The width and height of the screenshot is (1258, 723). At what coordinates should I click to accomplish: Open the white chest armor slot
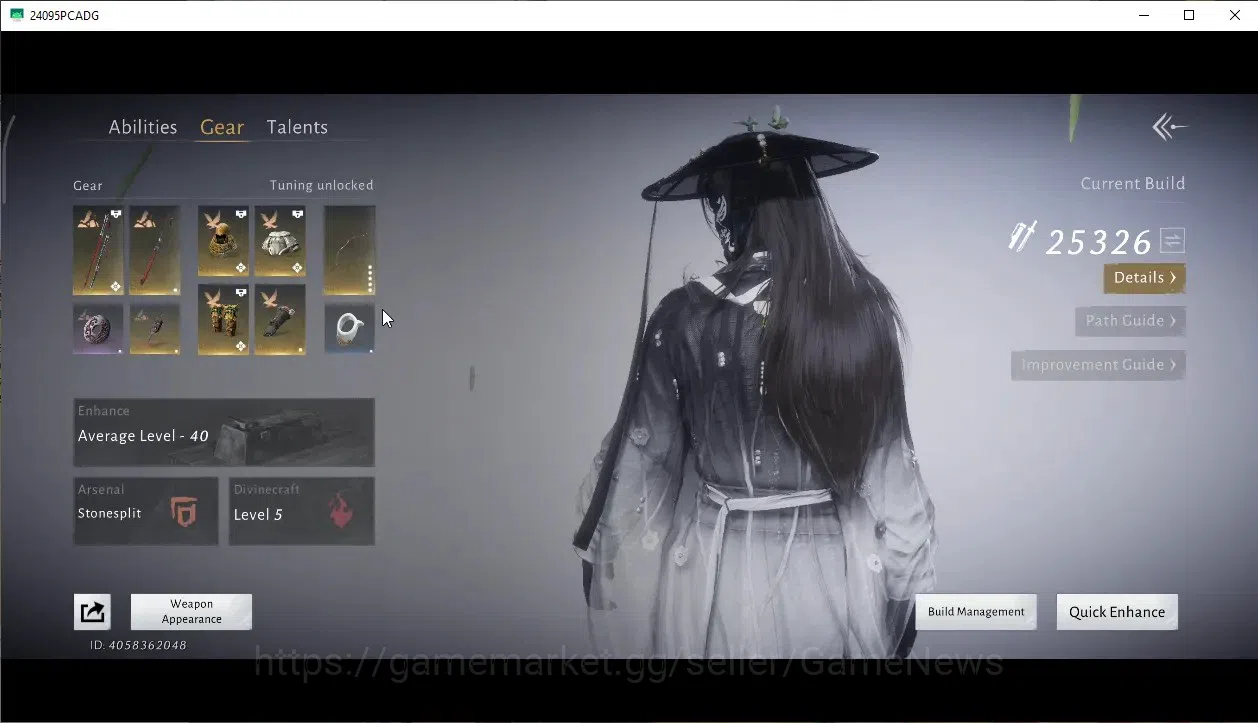280,241
